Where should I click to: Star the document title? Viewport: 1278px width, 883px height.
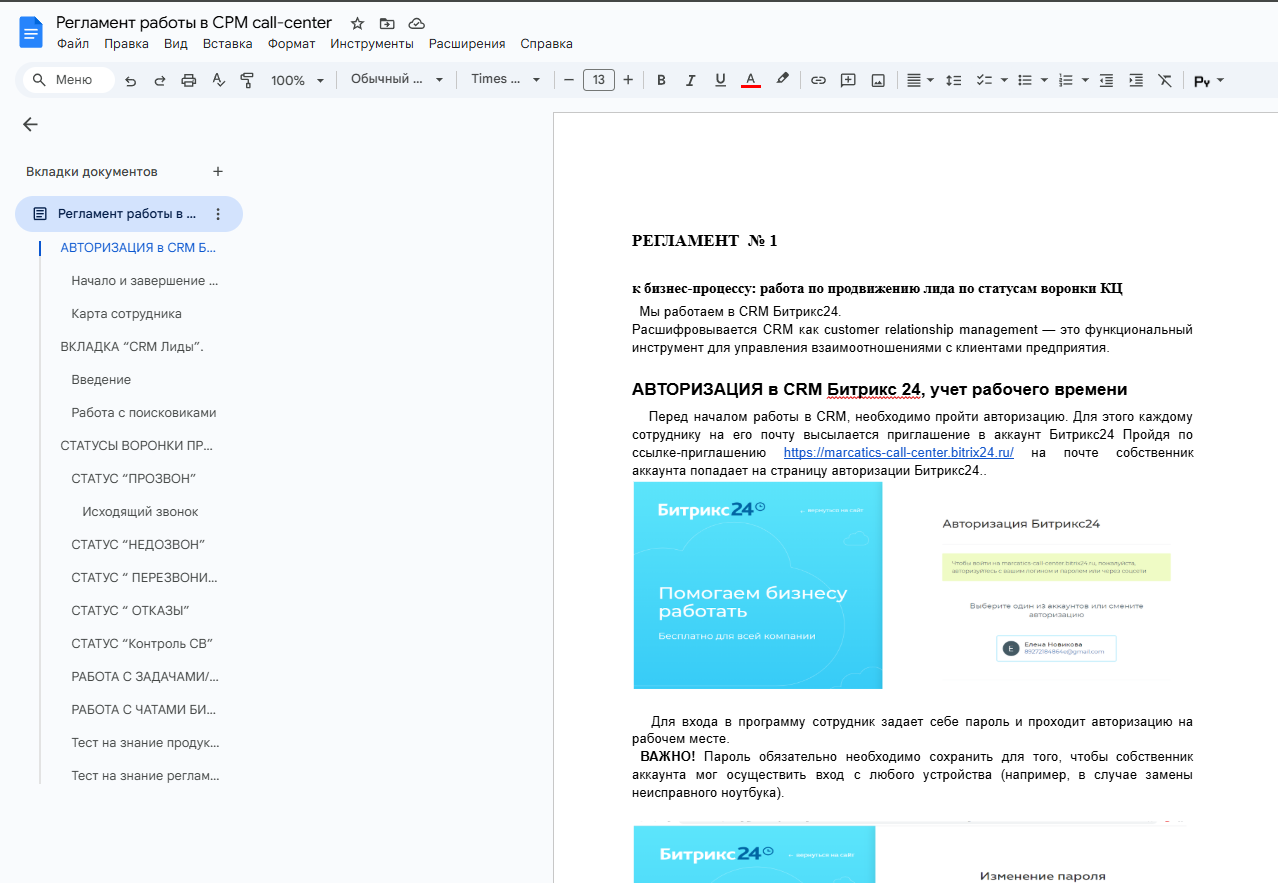[x=357, y=23]
